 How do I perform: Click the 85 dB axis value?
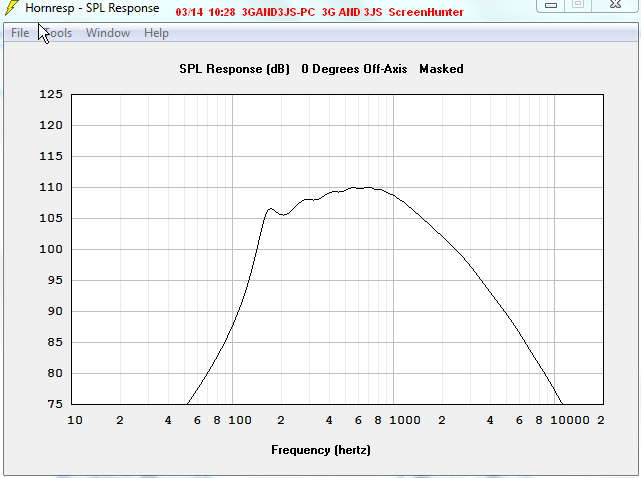pyautogui.click(x=55, y=342)
